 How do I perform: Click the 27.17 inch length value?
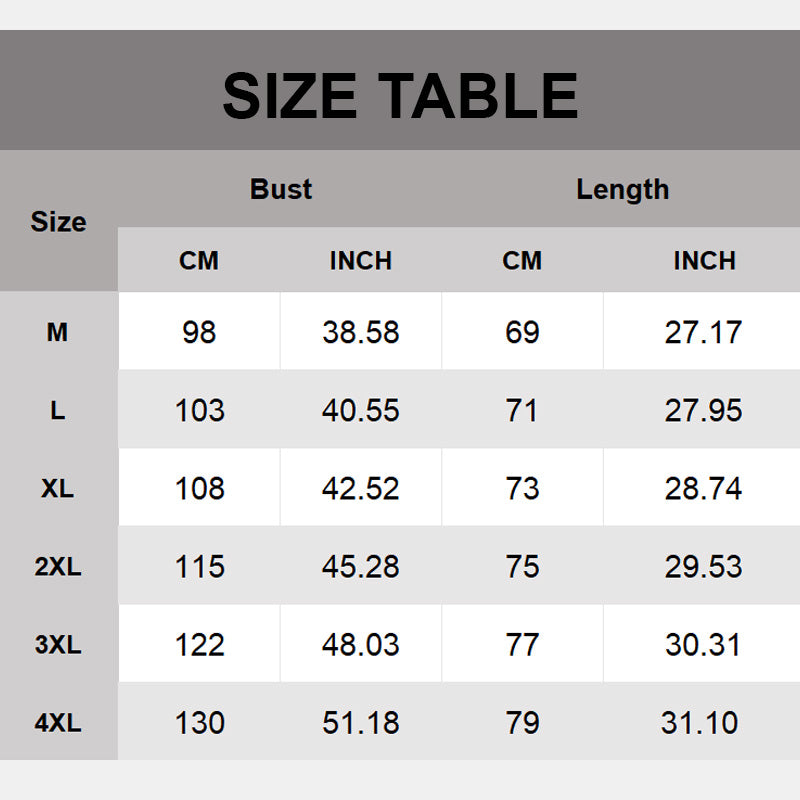704,332
